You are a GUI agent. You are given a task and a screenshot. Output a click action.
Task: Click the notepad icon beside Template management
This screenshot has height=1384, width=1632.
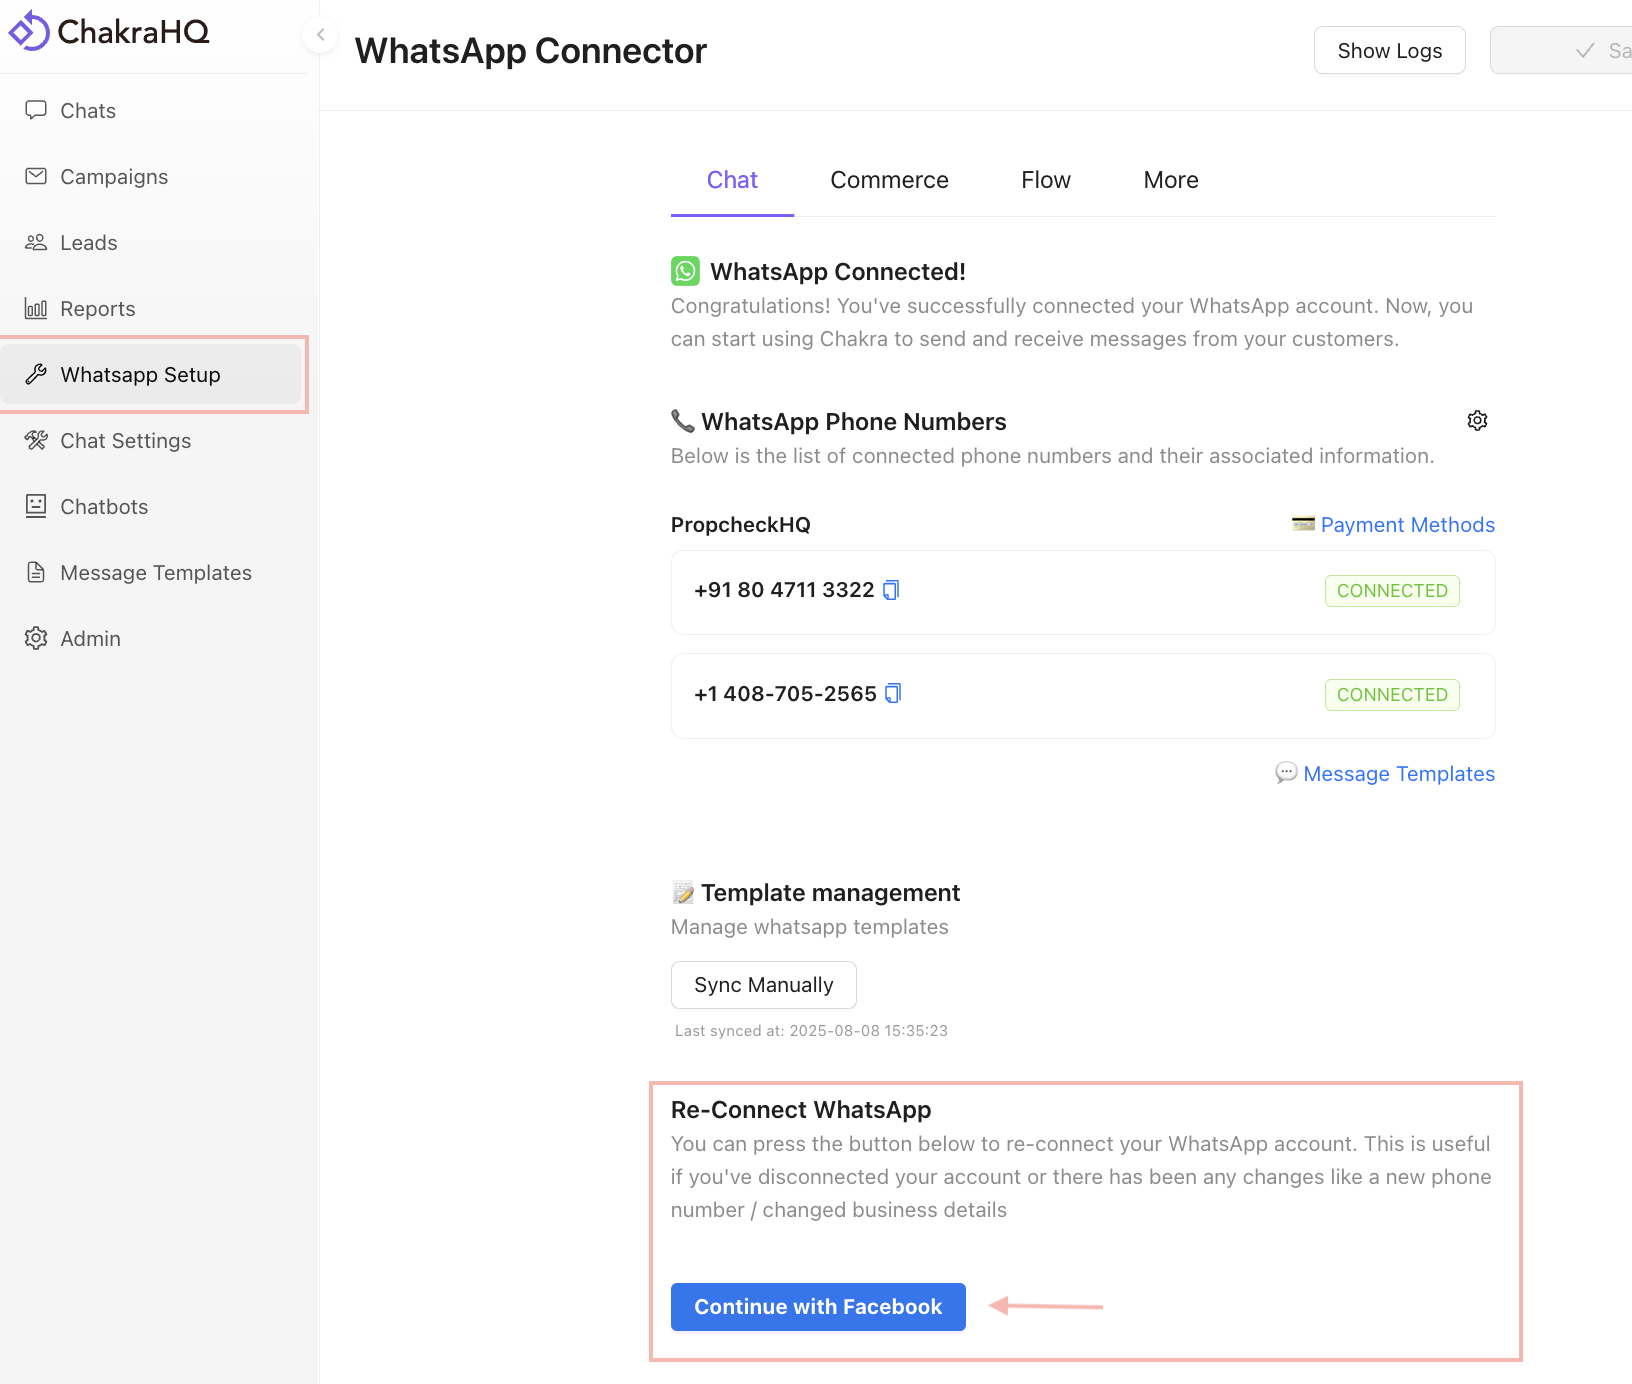[683, 892]
